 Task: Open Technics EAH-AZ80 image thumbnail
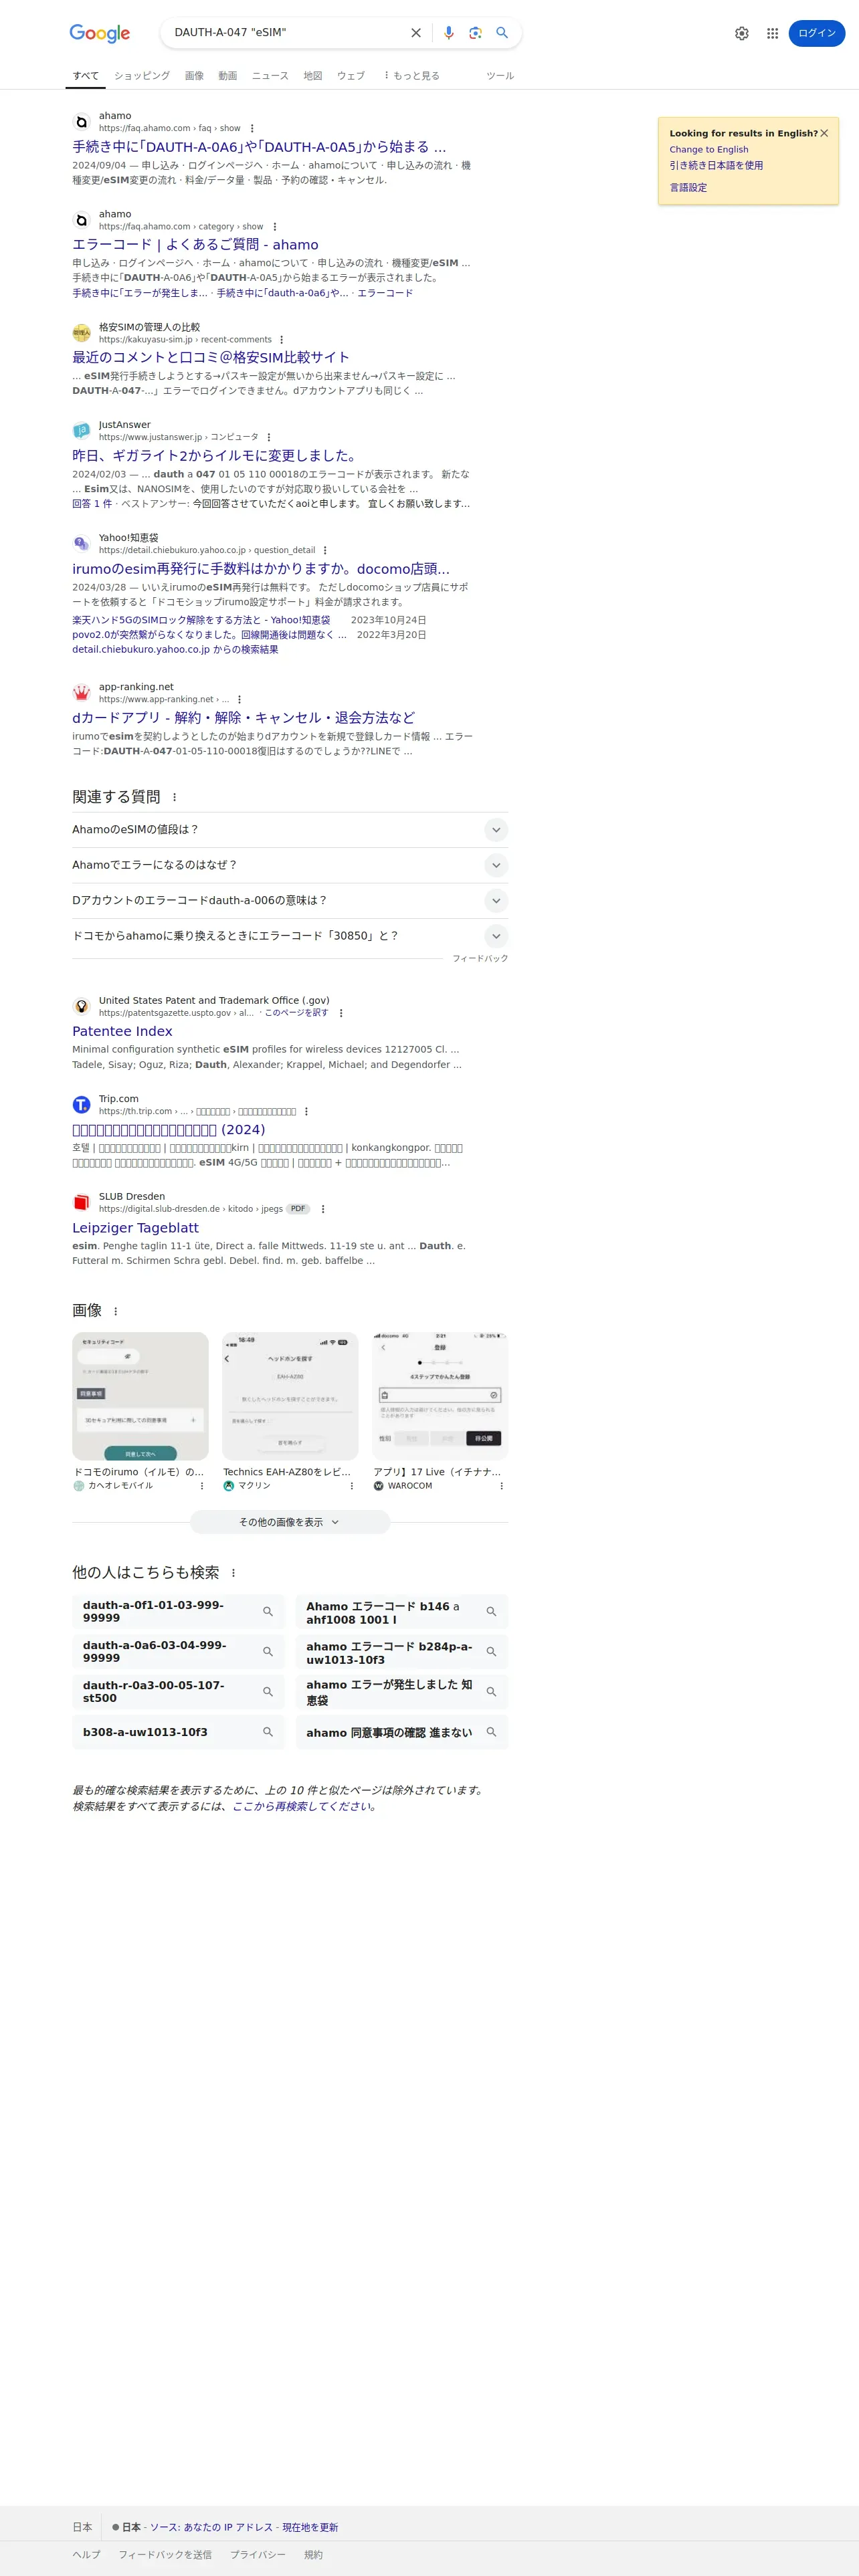(x=290, y=1396)
